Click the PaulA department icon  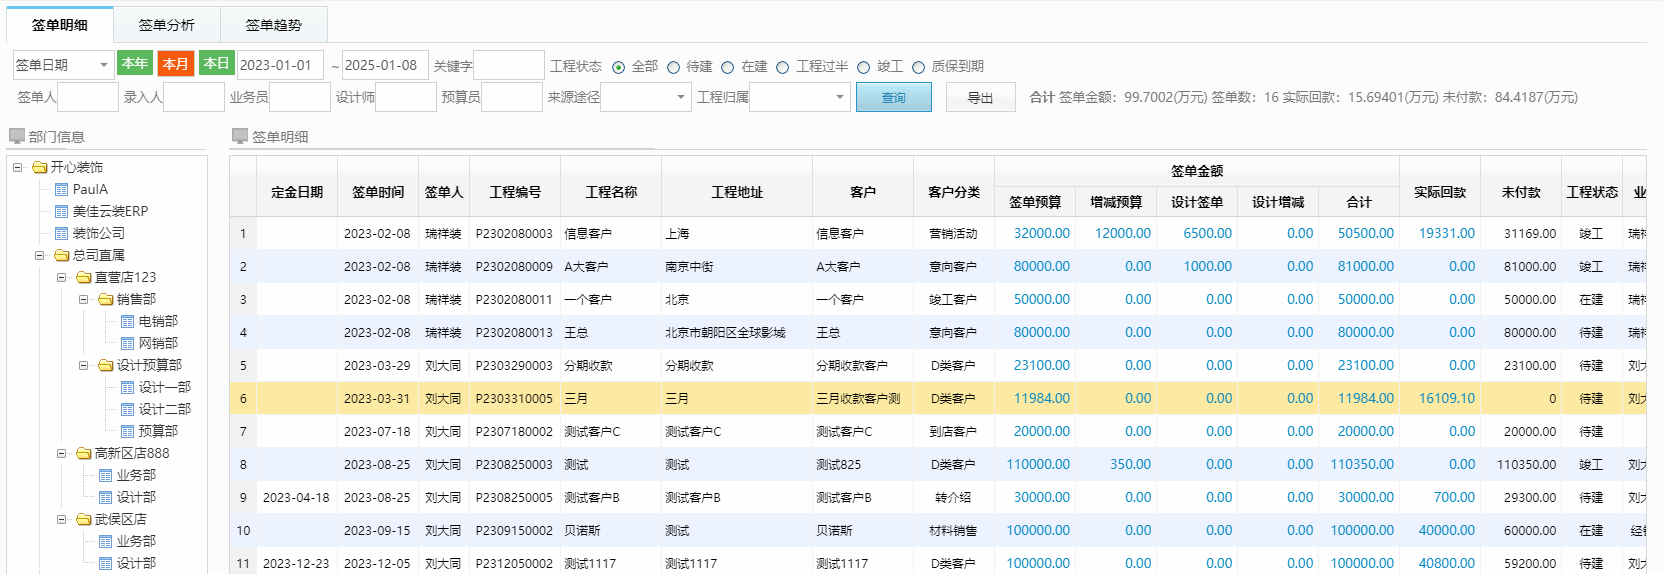click(62, 189)
